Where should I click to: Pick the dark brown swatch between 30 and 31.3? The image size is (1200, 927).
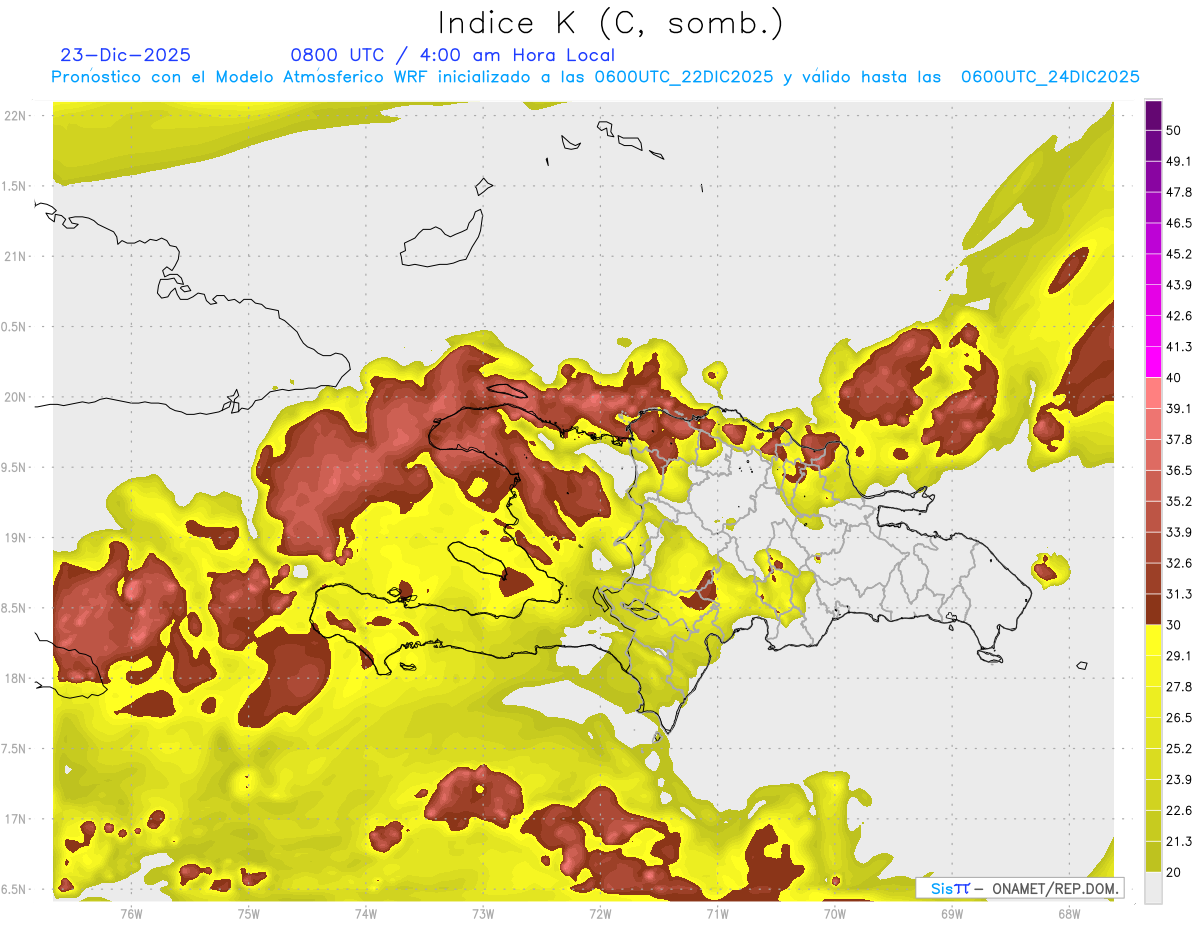(1153, 609)
